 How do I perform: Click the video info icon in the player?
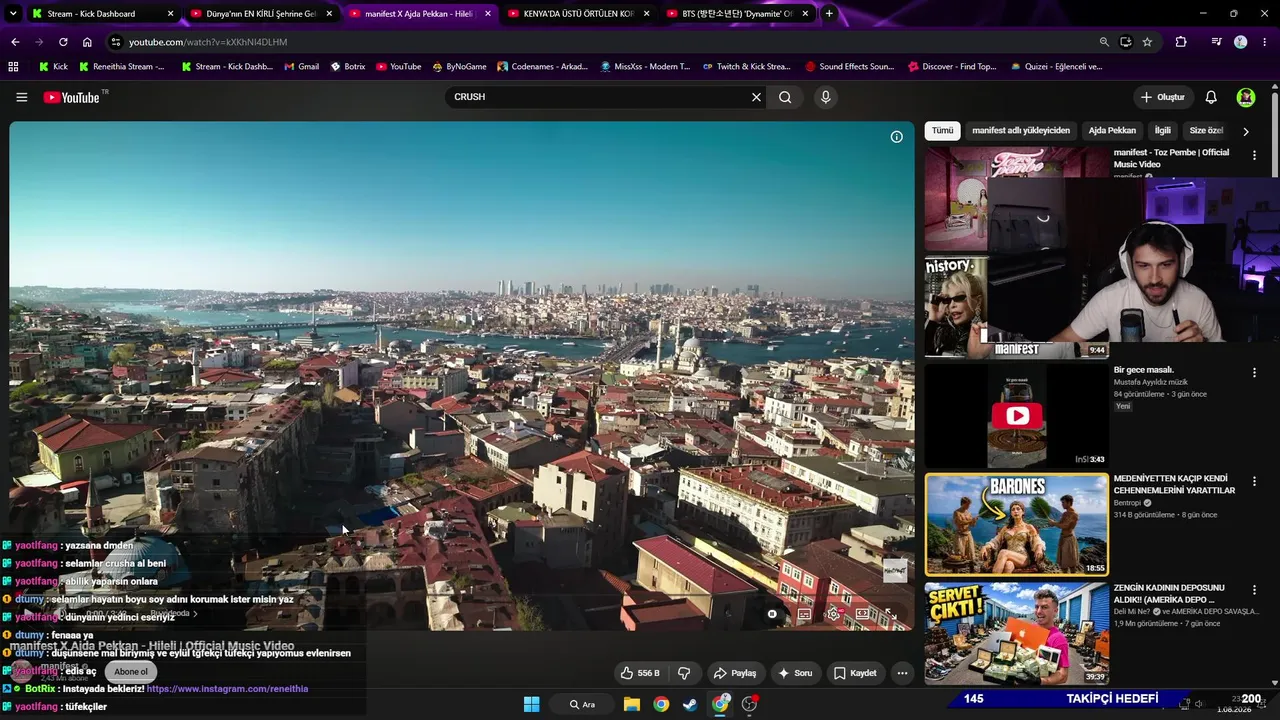tap(897, 137)
